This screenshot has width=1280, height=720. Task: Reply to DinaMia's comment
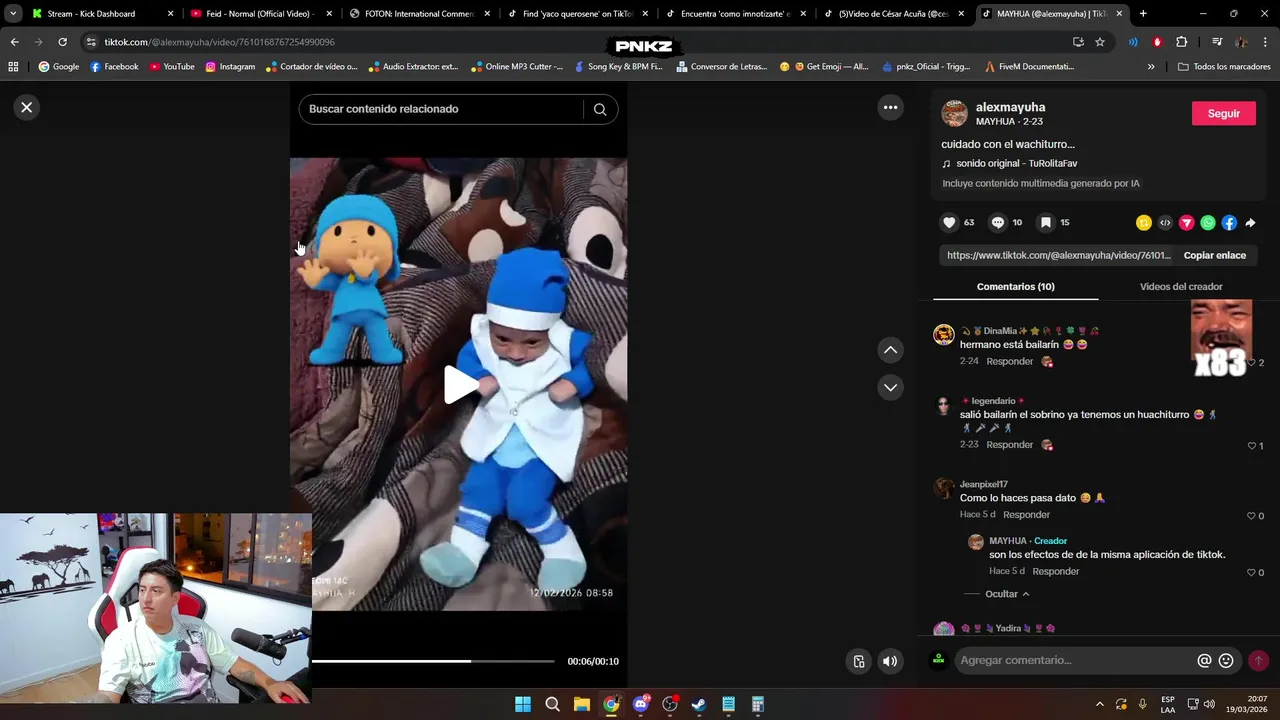1009,361
